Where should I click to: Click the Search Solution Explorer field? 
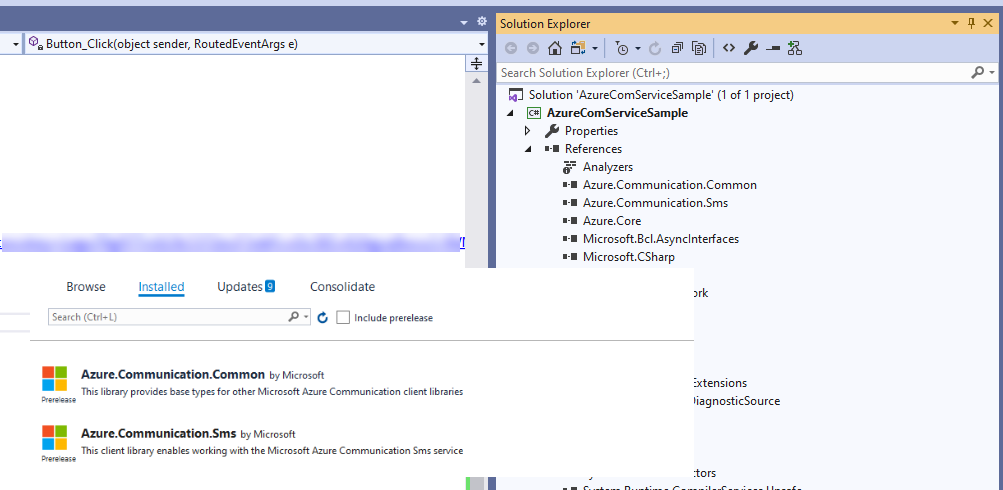pos(730,73)
